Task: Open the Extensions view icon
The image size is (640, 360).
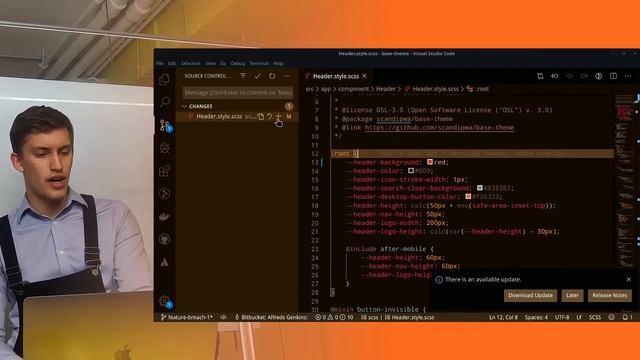Action: pyautogui.click(x=164, y=171)
